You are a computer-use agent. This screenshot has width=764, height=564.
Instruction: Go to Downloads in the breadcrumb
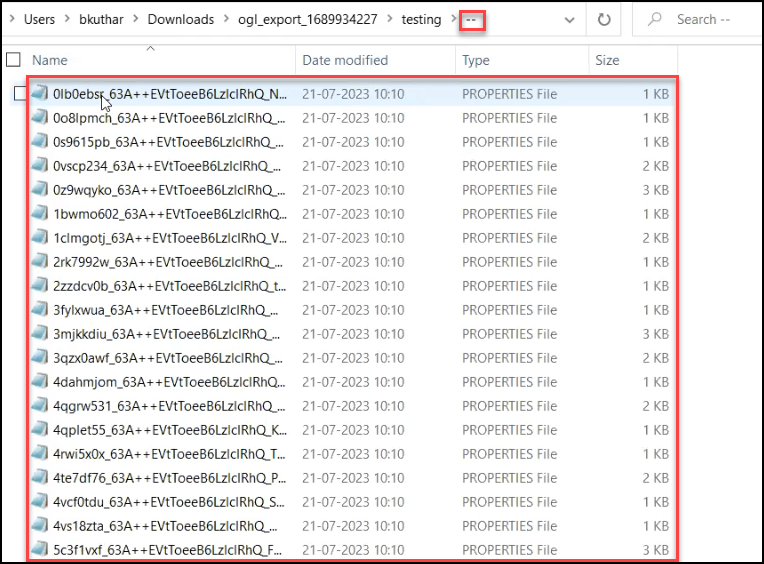[x=181, y=19]
